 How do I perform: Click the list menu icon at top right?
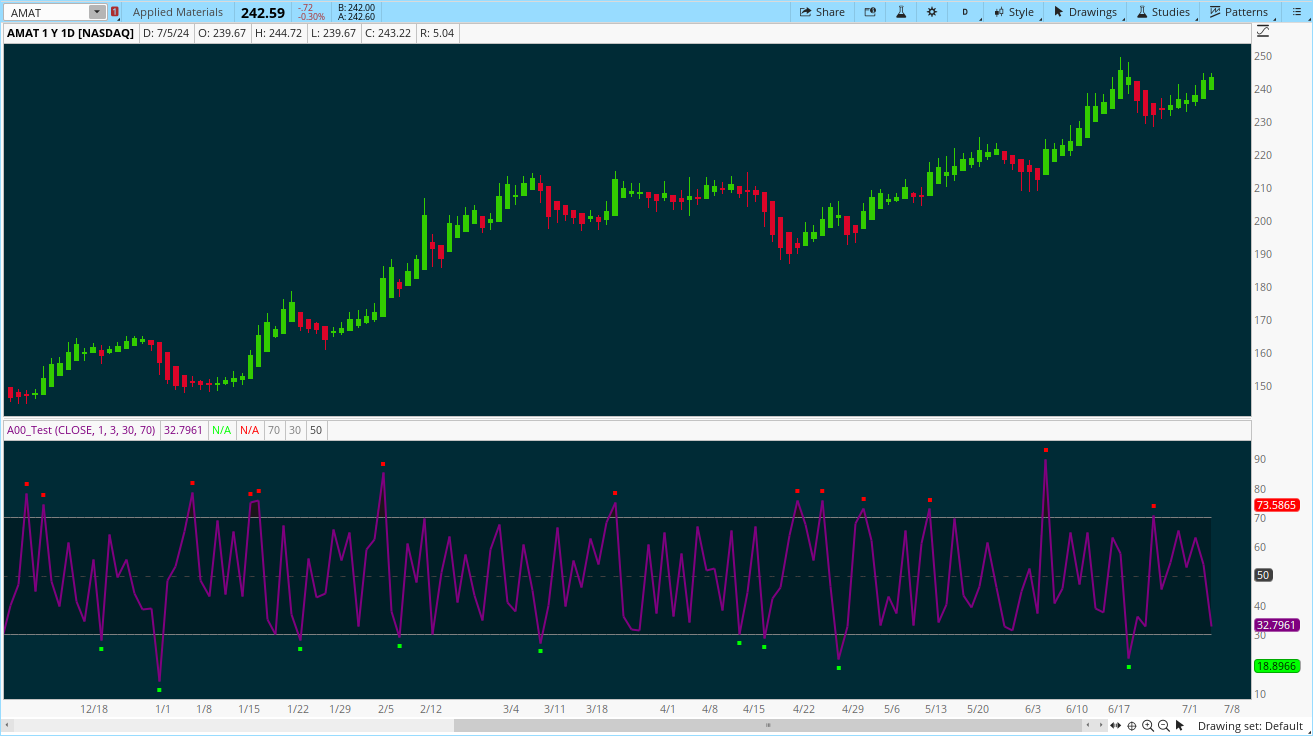click(x=1297, y=12)
